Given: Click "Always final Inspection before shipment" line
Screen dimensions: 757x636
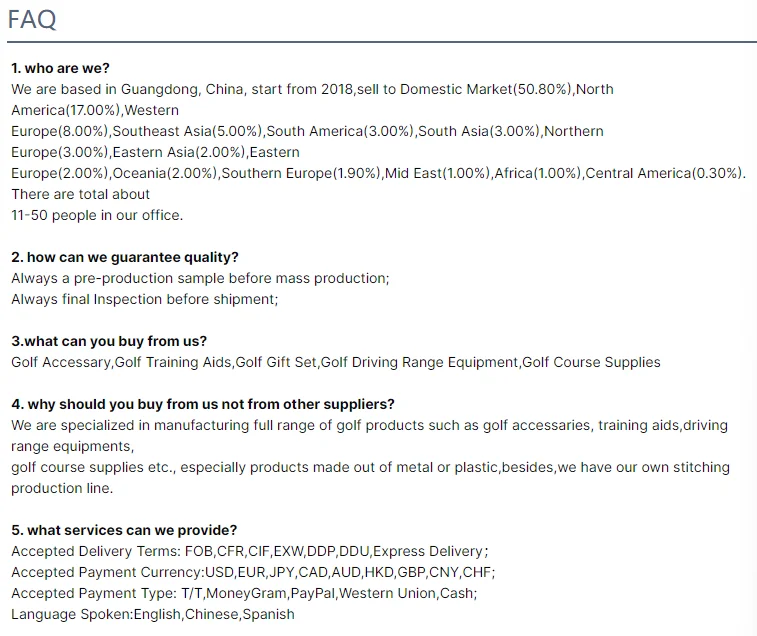Looking at the screenshot, I should point(145,299).
